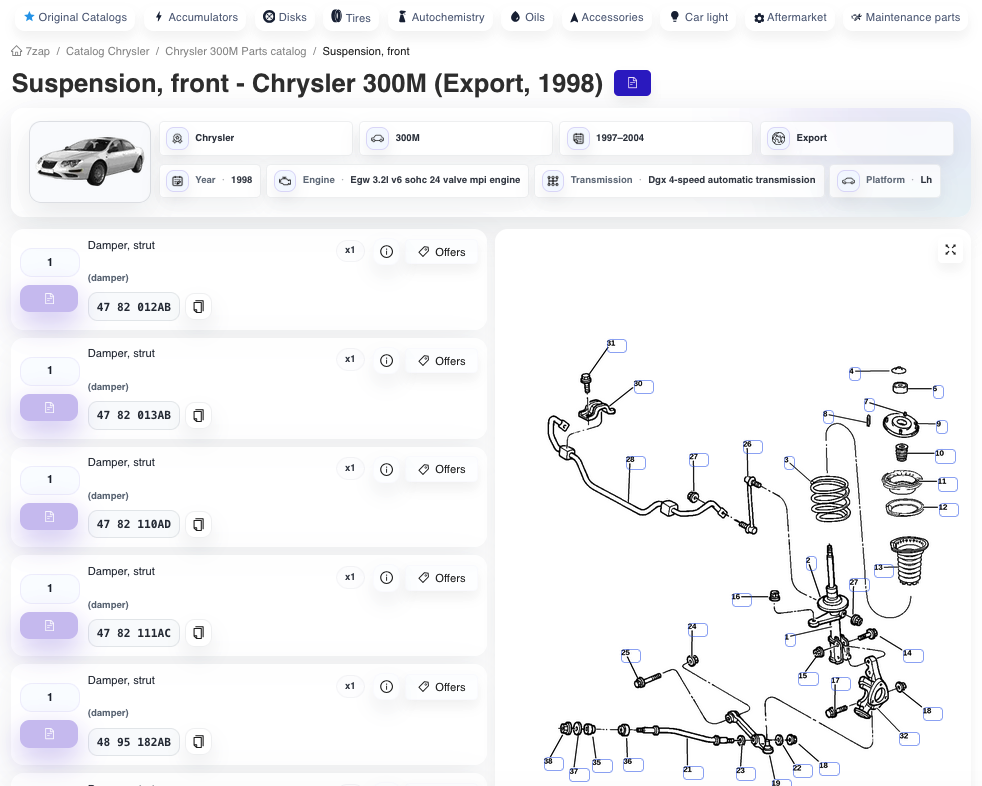The image size is (982, 786).
Task: Select diagram callout 28
Action: (x=636, y=463)
